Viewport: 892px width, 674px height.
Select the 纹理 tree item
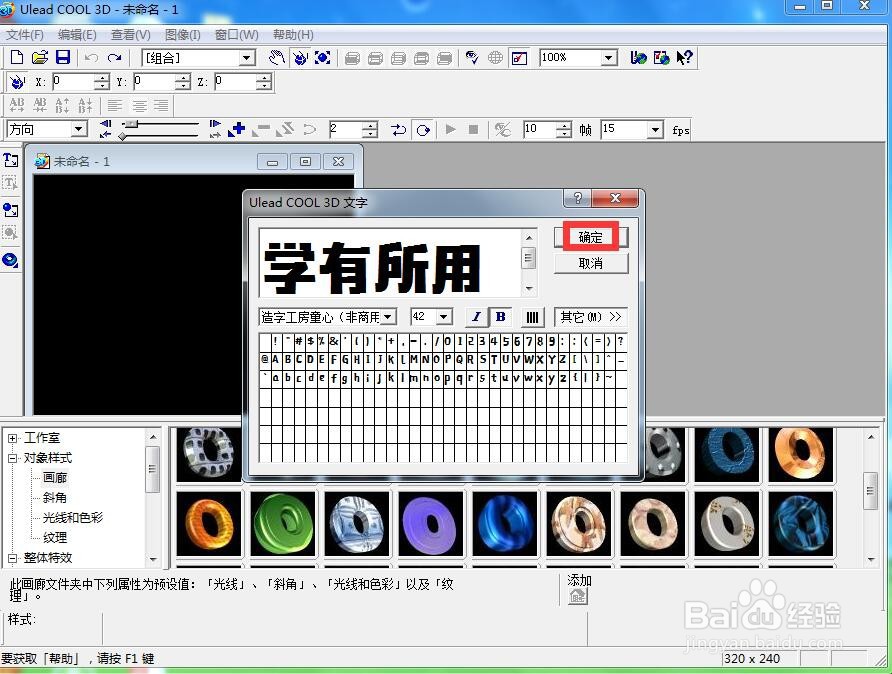click(x=55, y=537)
